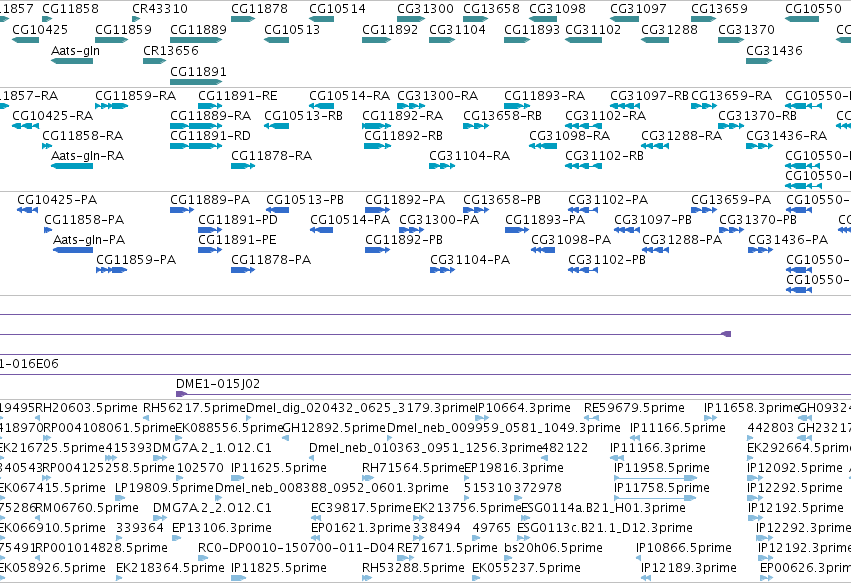Screen dimensions: 851x583
Task: Click the CG11878-PA protein glyph
Action: coord(243,270)
